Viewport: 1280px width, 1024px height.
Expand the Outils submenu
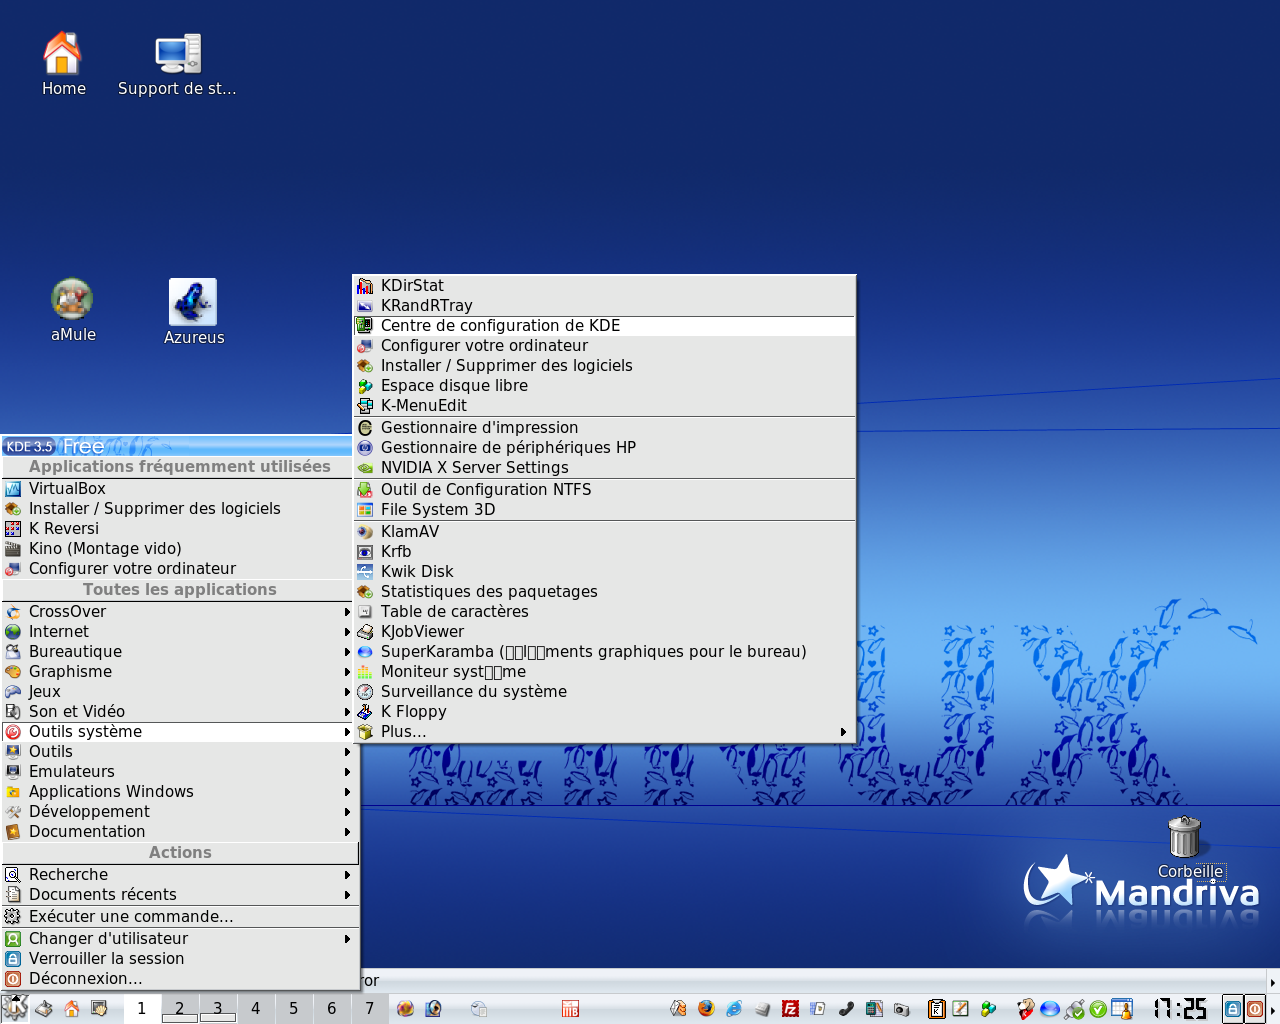(x=179, y=752)
